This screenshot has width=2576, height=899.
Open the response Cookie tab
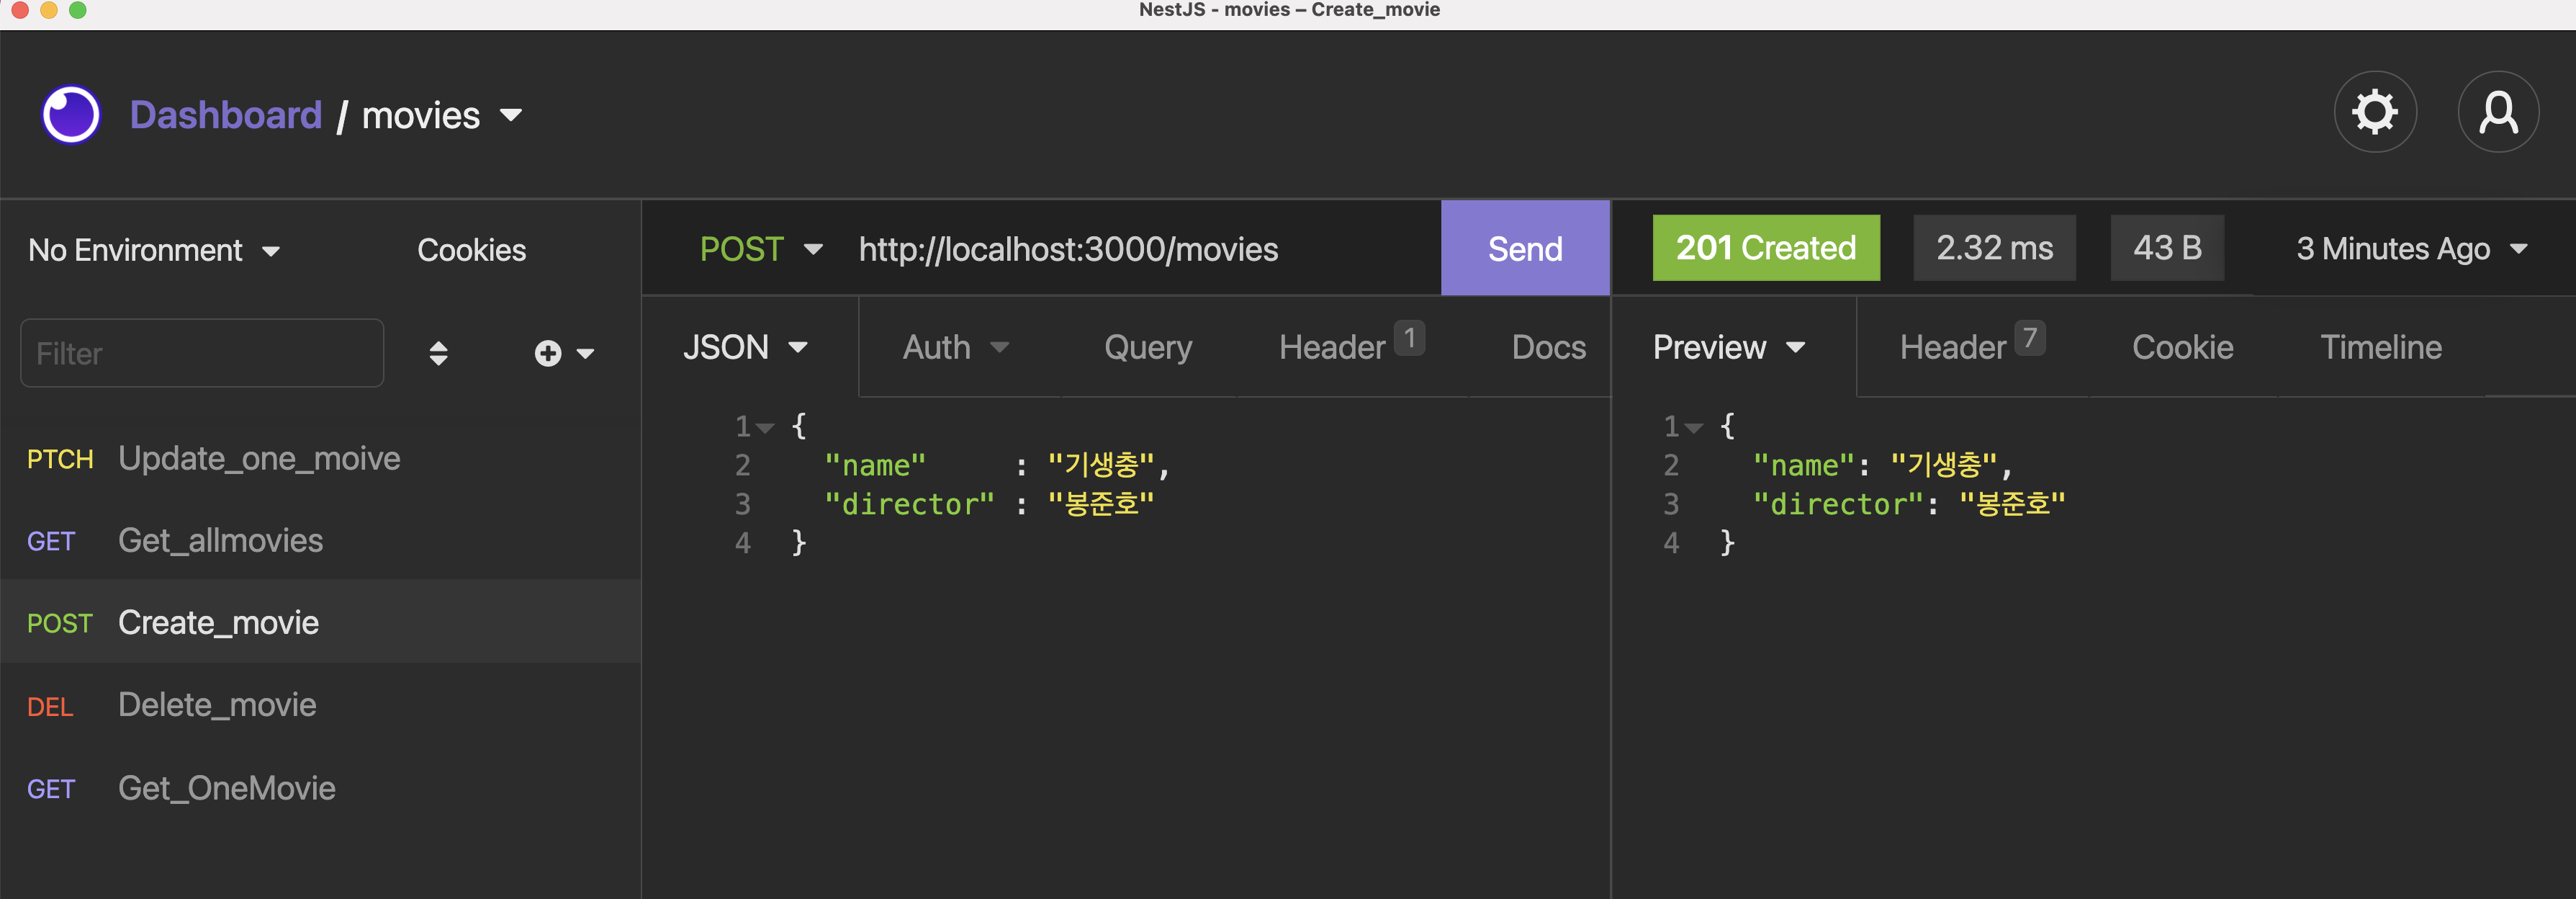2182,347
